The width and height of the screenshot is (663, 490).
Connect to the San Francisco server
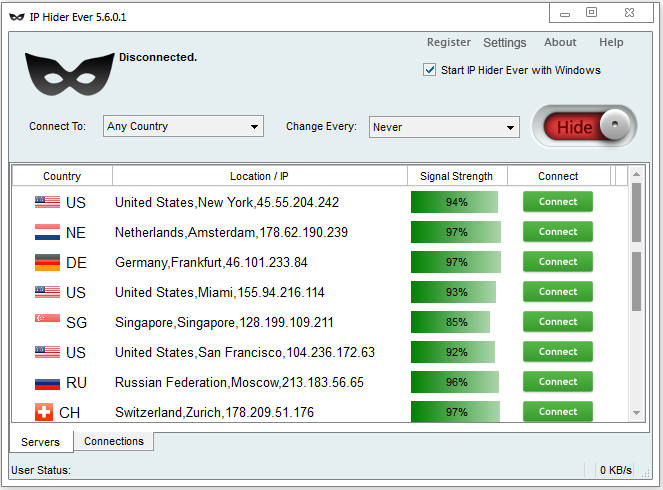pyautogui.click(x=558, y=352)
